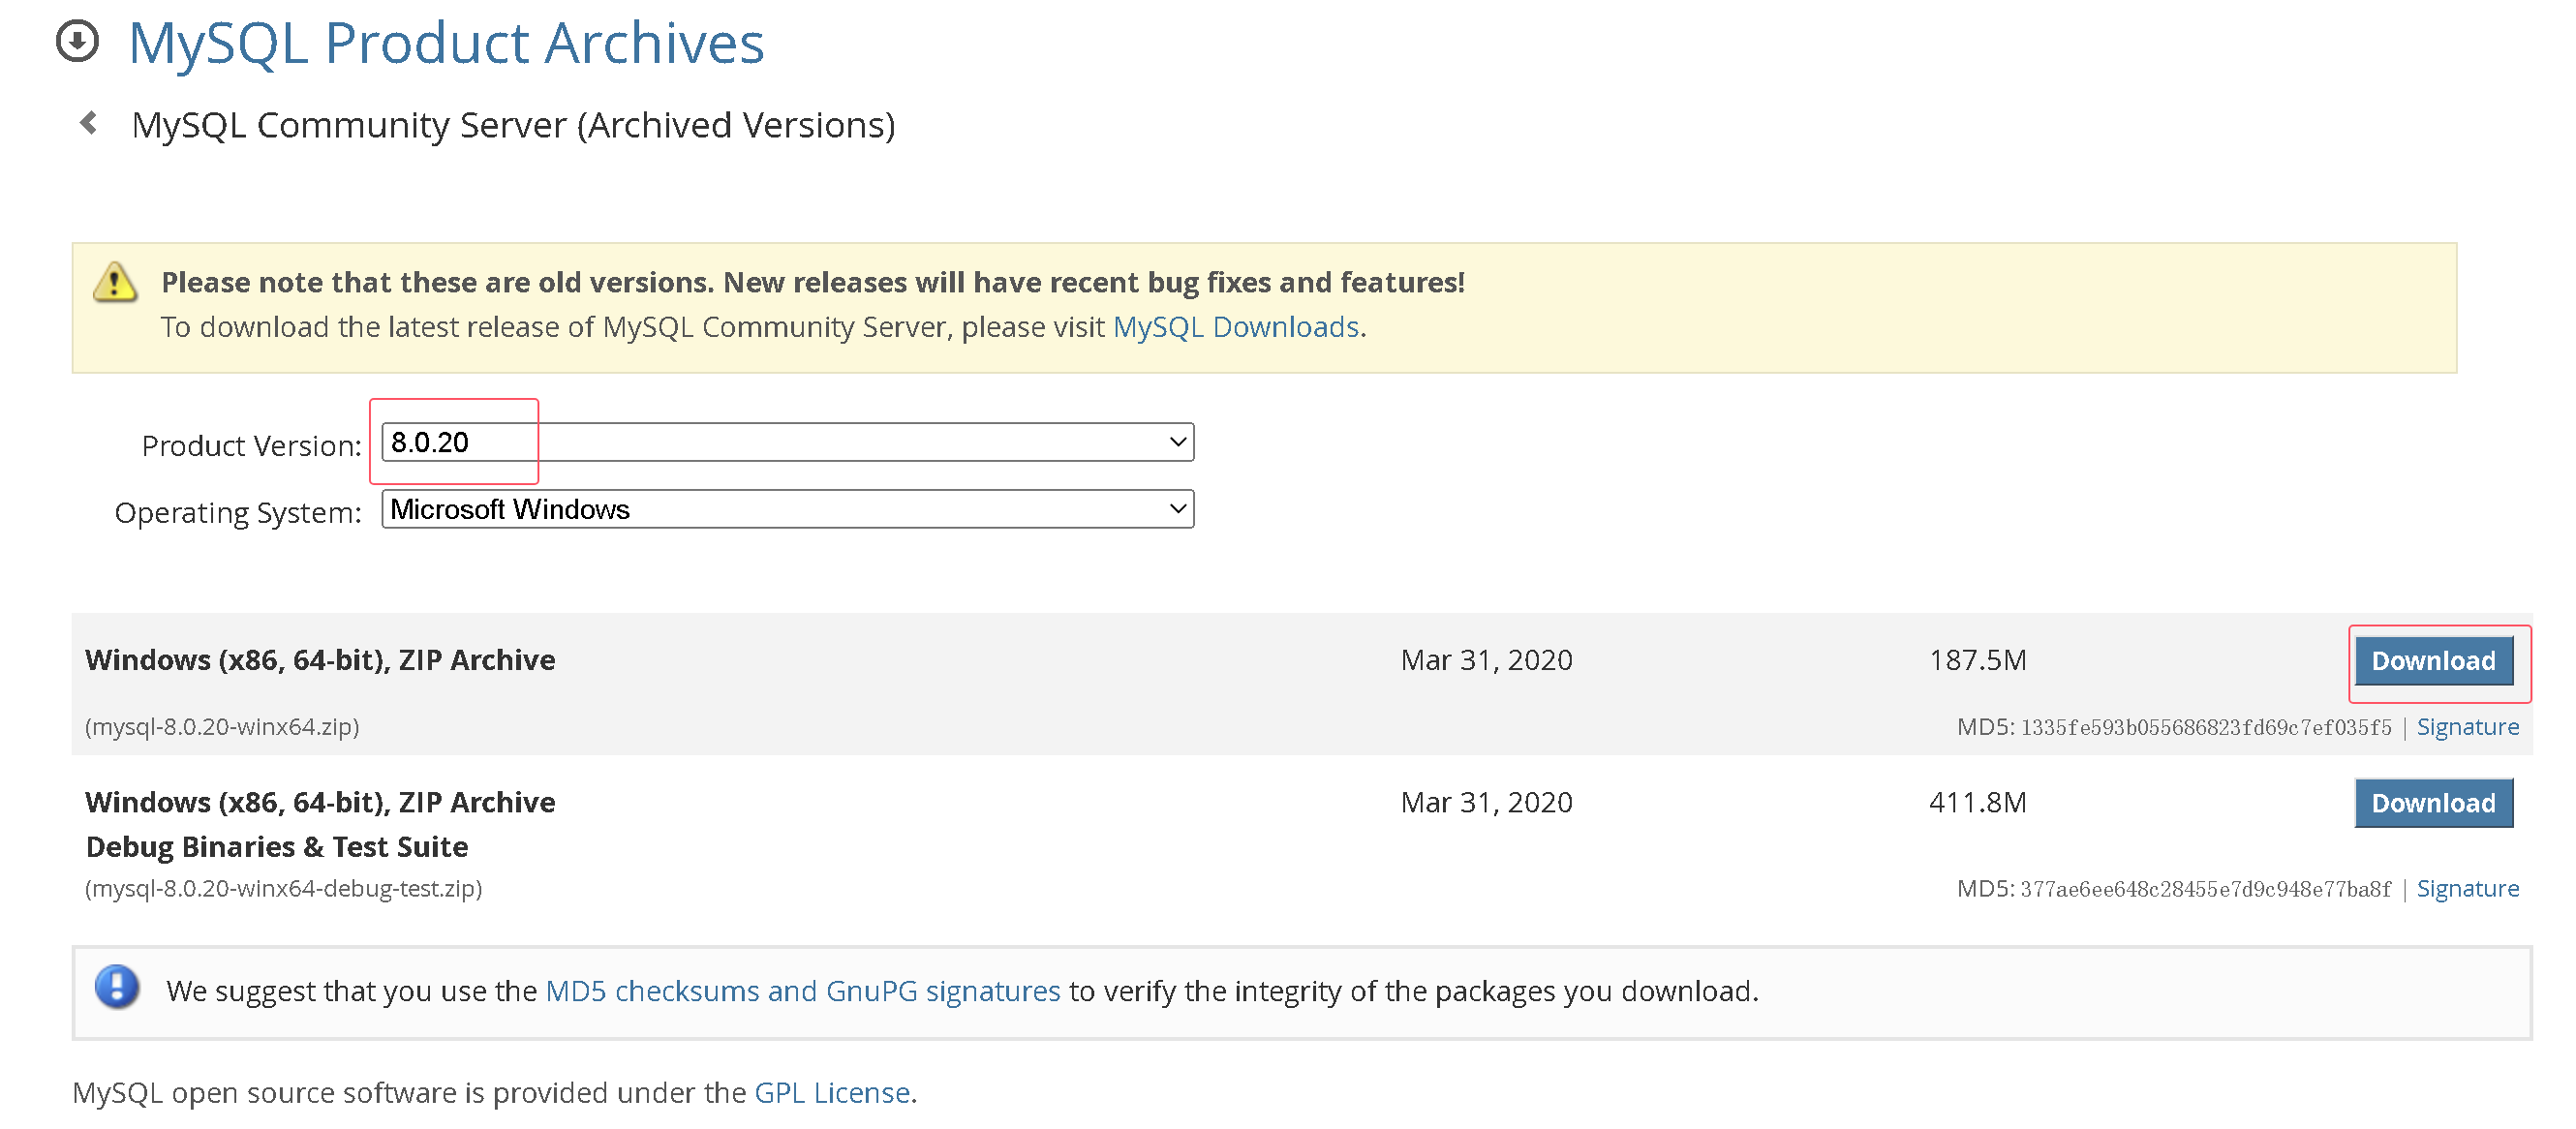Click the ZIP Archive title in the 187.5M row
Image resolution: width=2576 pixels, height=1129 pixels.
320,660
